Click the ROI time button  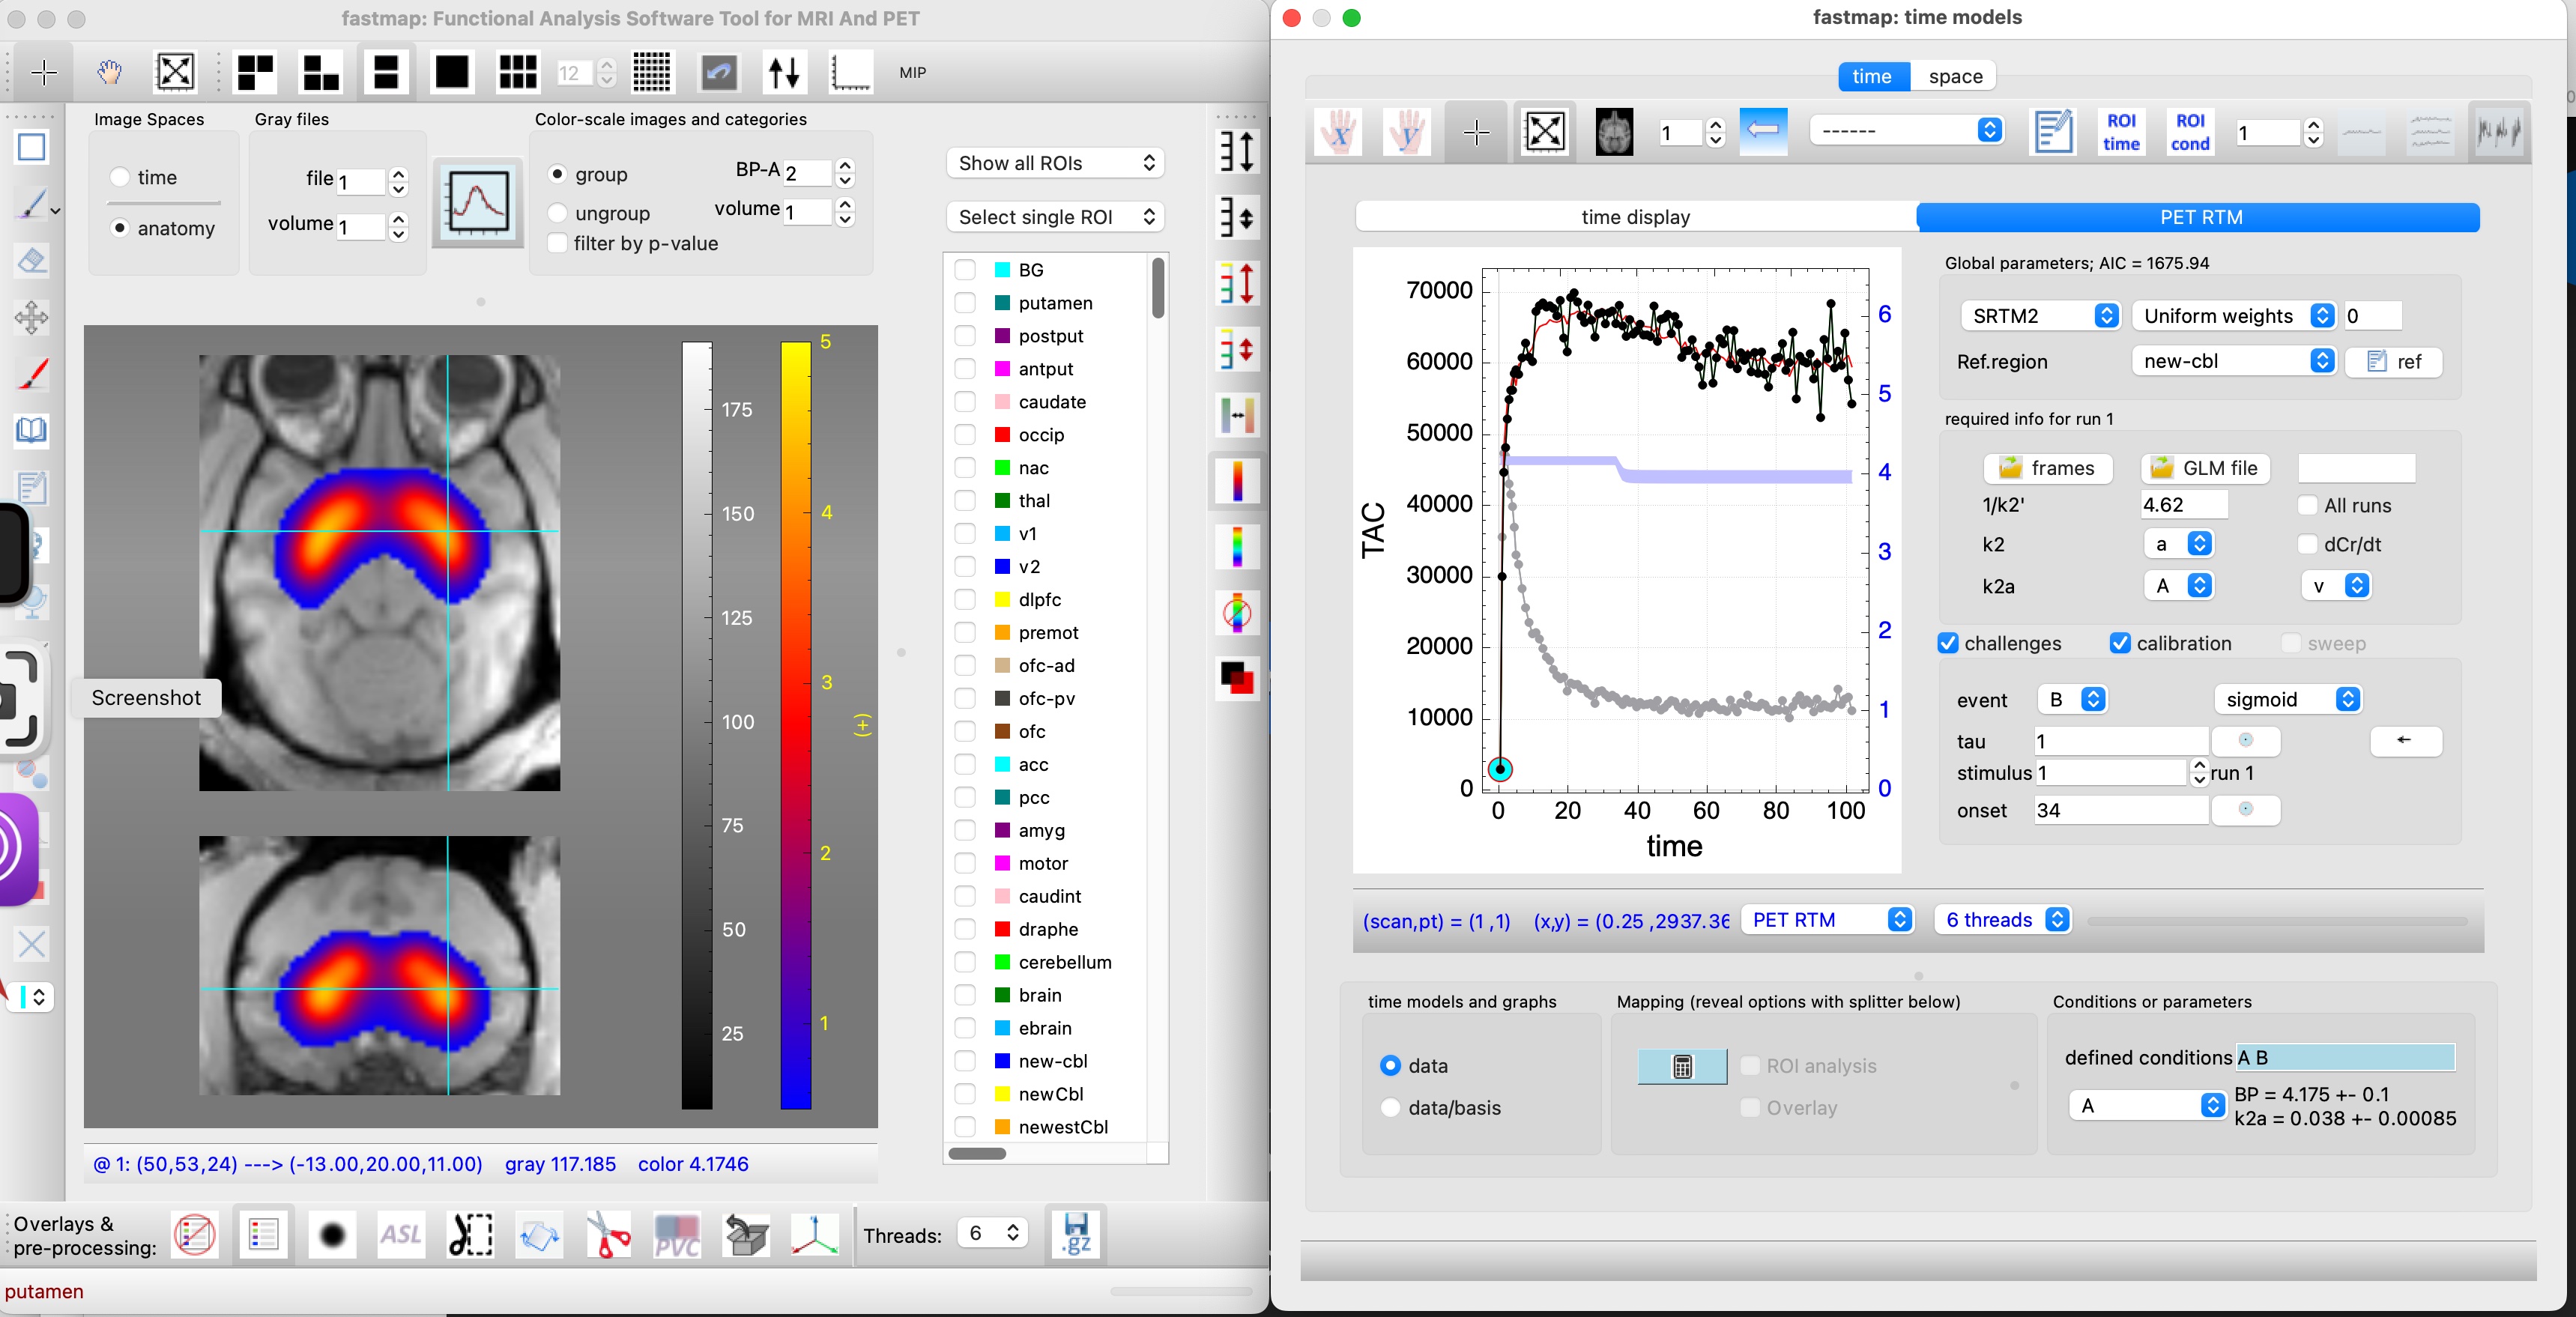(2120, 132)
